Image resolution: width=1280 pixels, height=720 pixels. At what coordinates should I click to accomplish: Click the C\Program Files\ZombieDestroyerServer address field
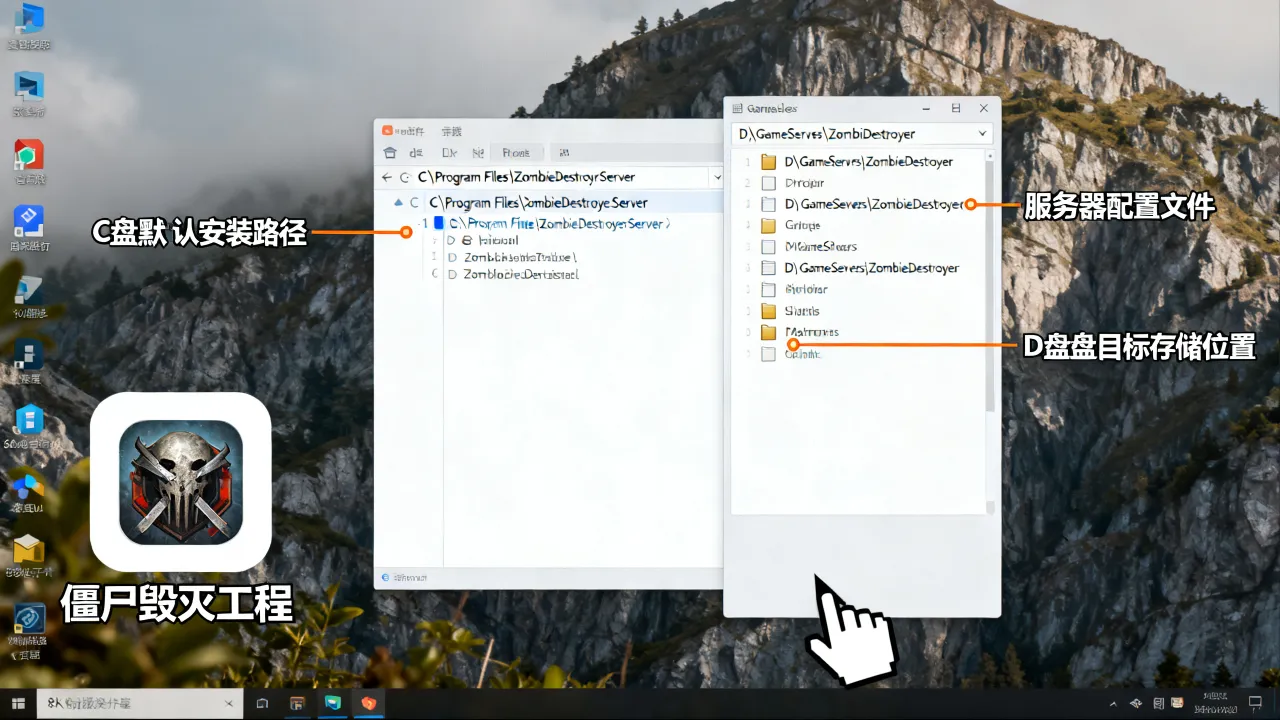560,176
